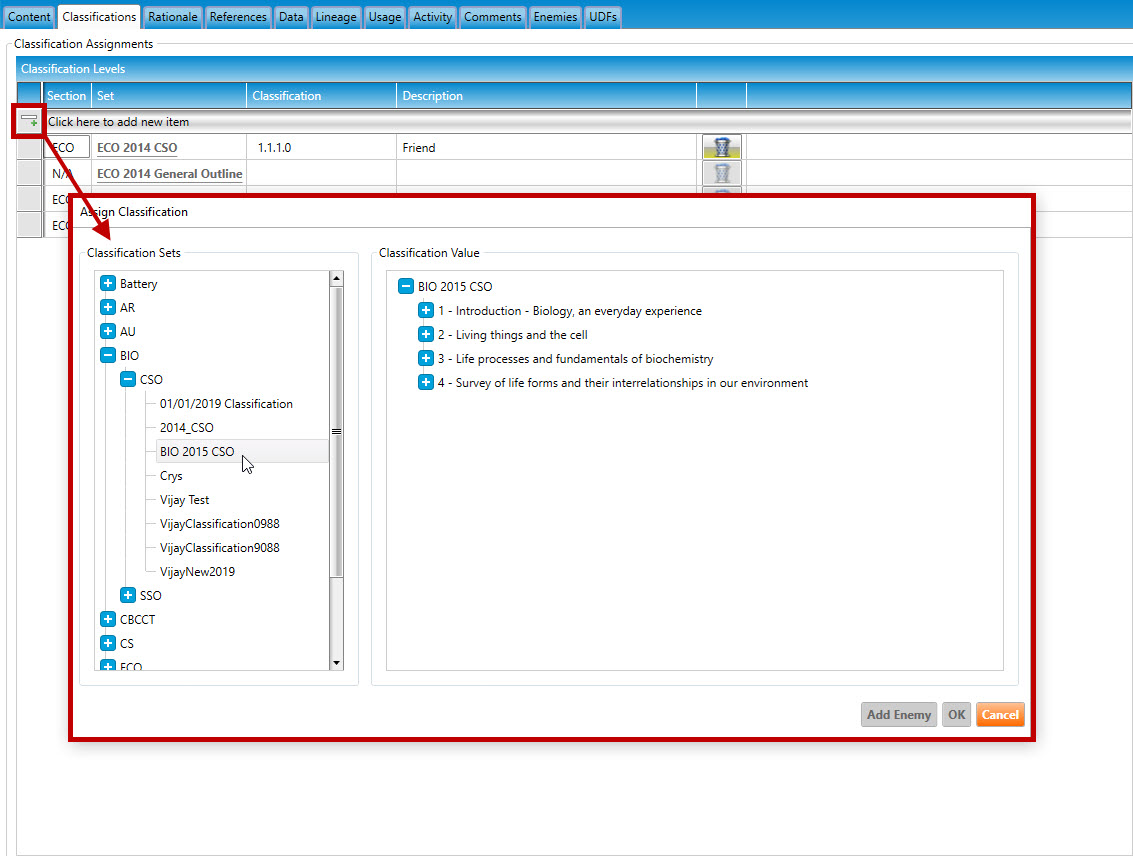The image size is (1133, 856).
Task: Click the add new item plus icon
Action: [x=30, y=121]
